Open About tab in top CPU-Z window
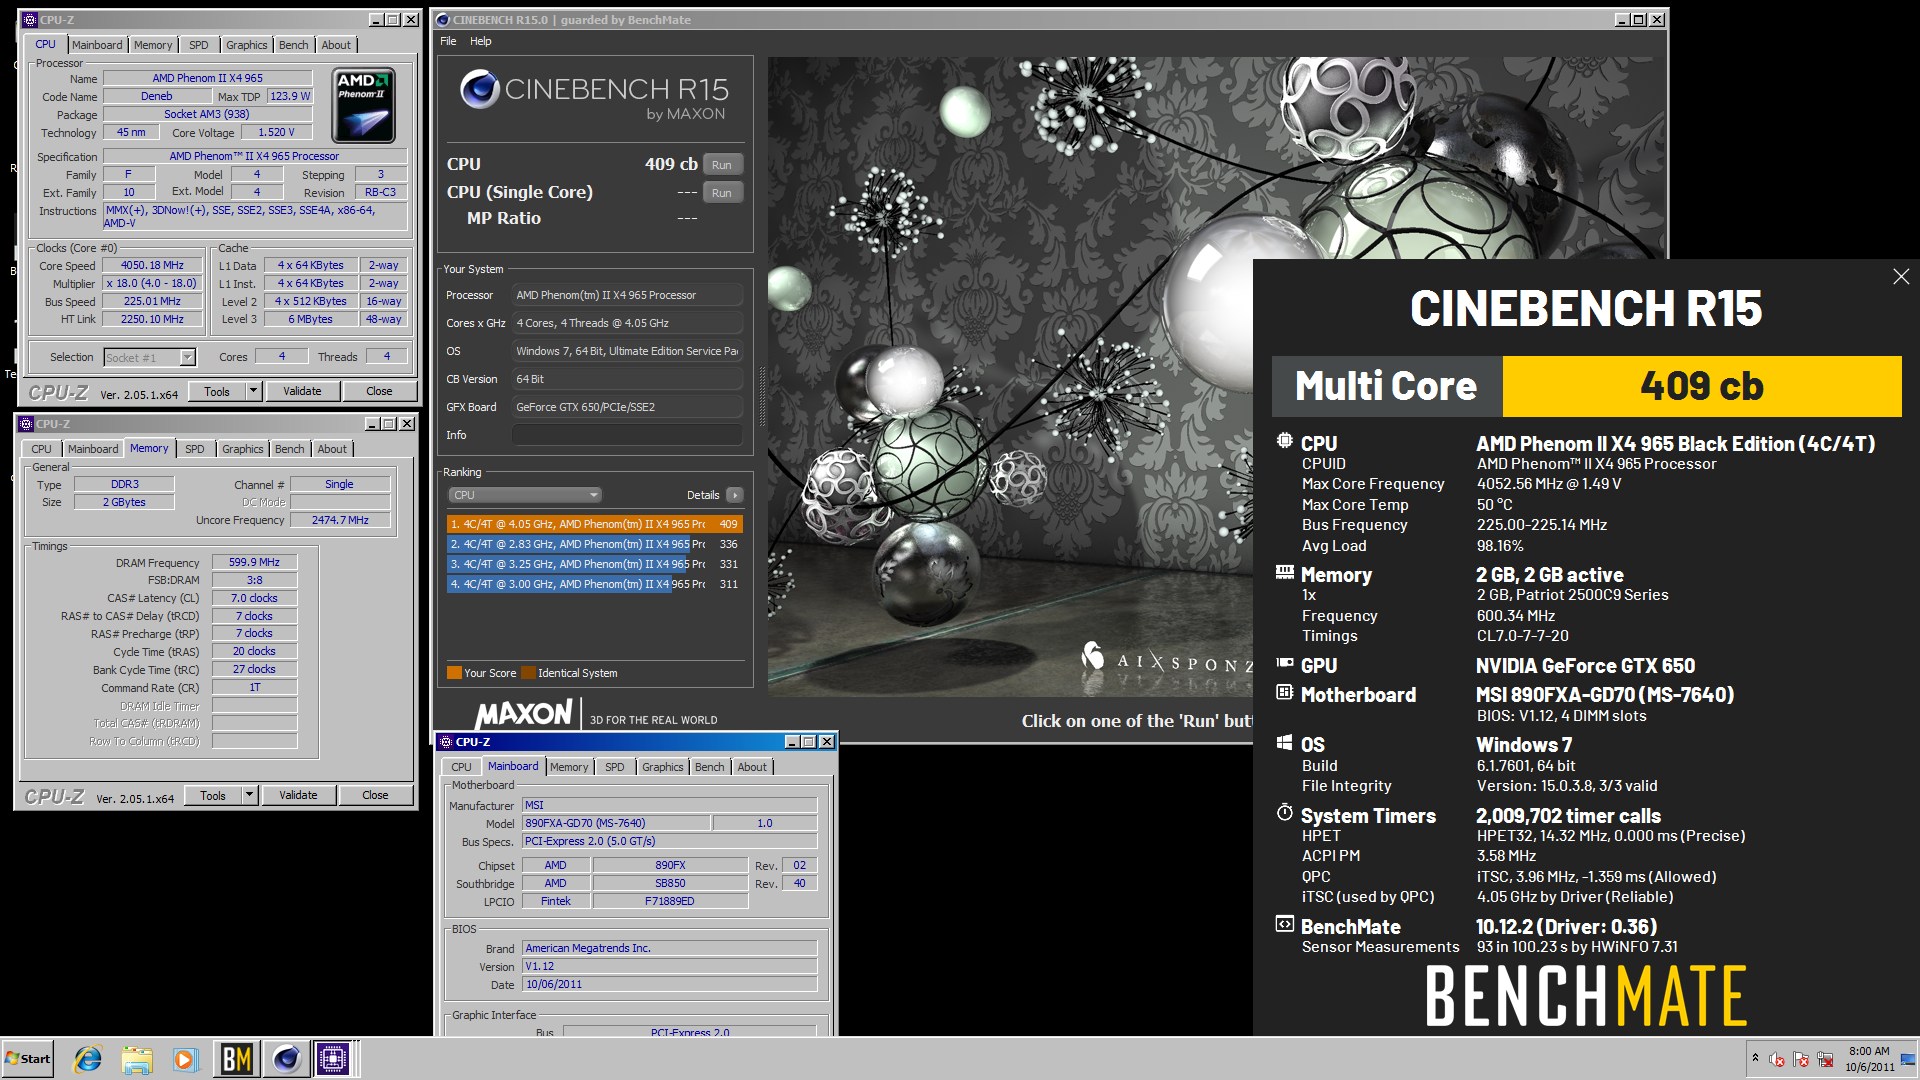Image resolution: width=1920 pixels, height=1080 pixels. point(336,45)
